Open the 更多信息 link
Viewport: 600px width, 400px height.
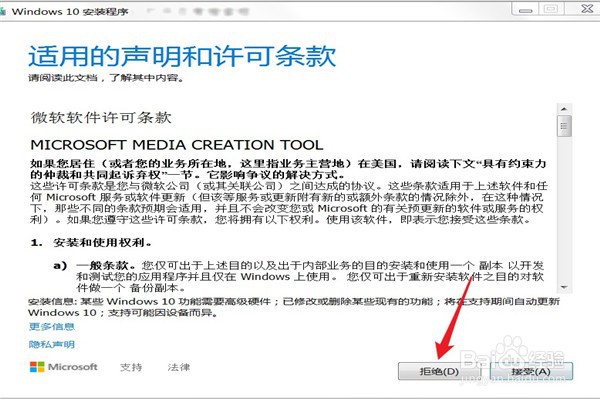pyautogui.click(x=52, y=327)
